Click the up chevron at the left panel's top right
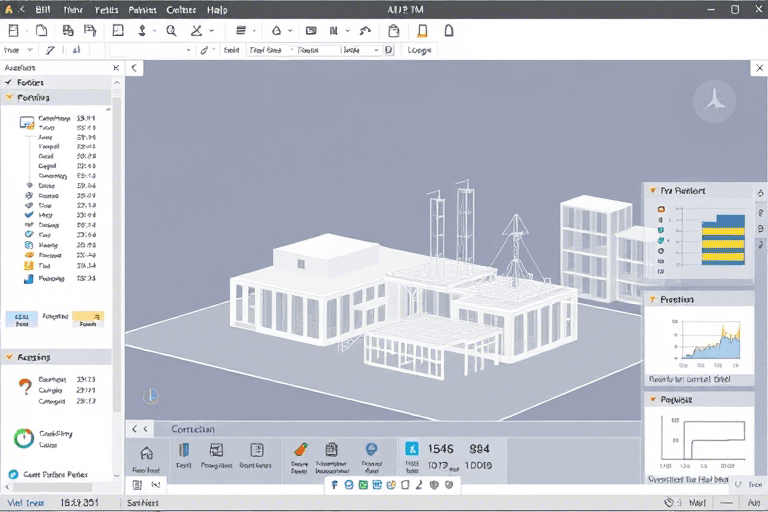 [x=117, y=82]
